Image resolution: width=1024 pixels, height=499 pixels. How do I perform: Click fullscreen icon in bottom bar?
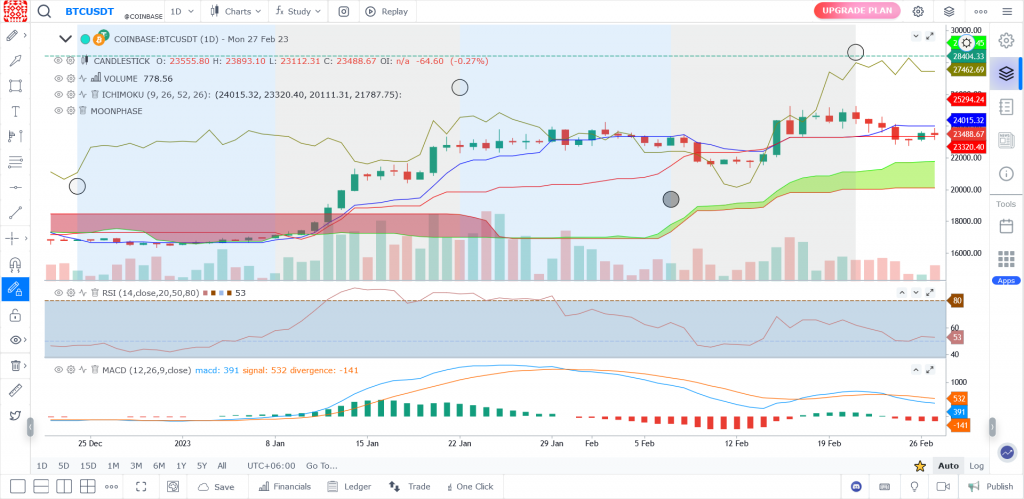tap(141, 487)
